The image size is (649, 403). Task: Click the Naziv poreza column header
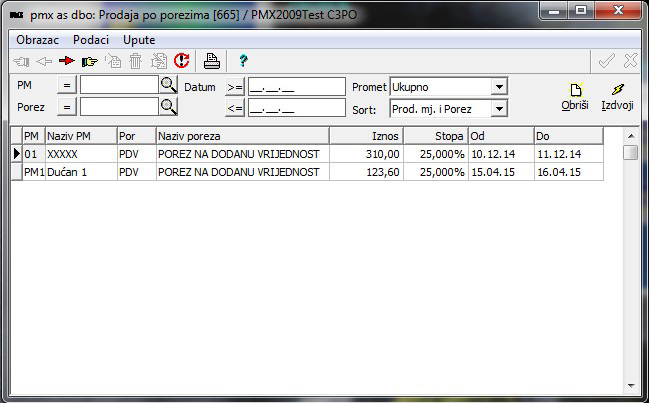243,136
